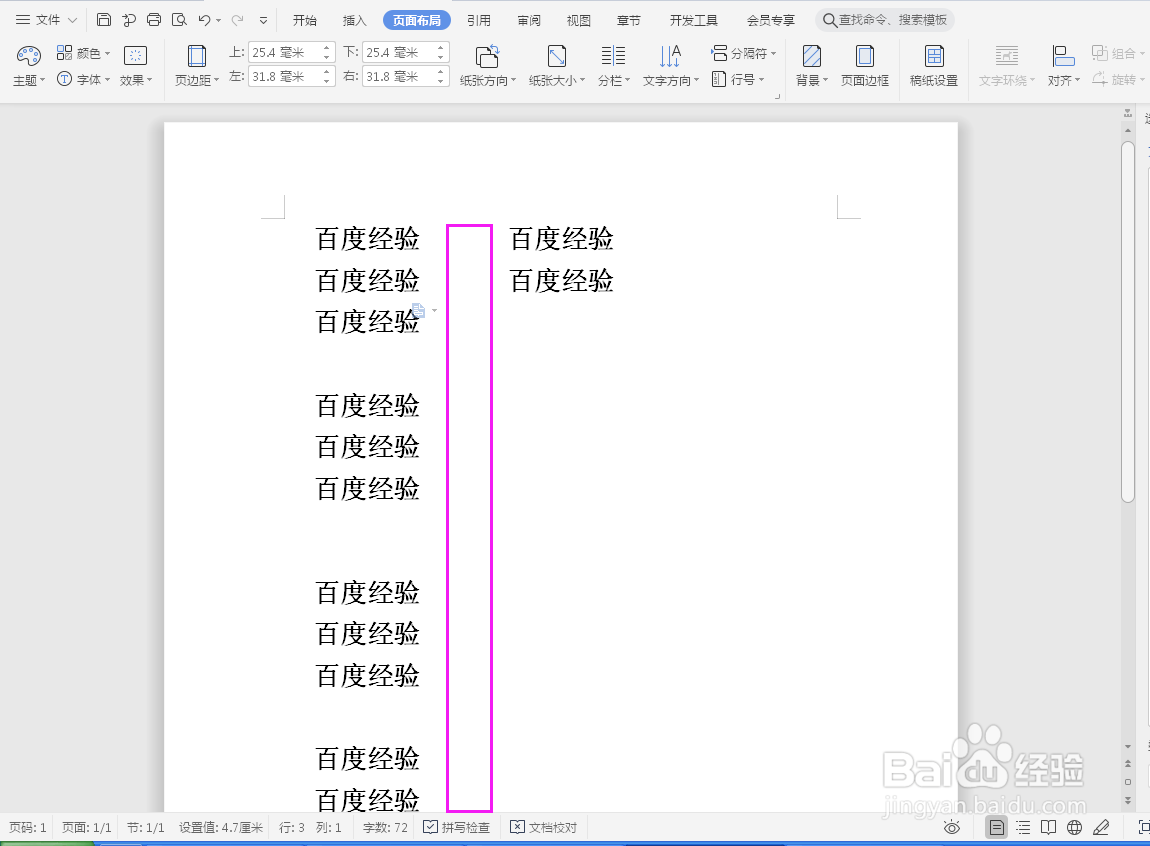This screenshot has height=846, width=1150.
Task: Switch to web layout view icon
Action: tap(1074, 828)
